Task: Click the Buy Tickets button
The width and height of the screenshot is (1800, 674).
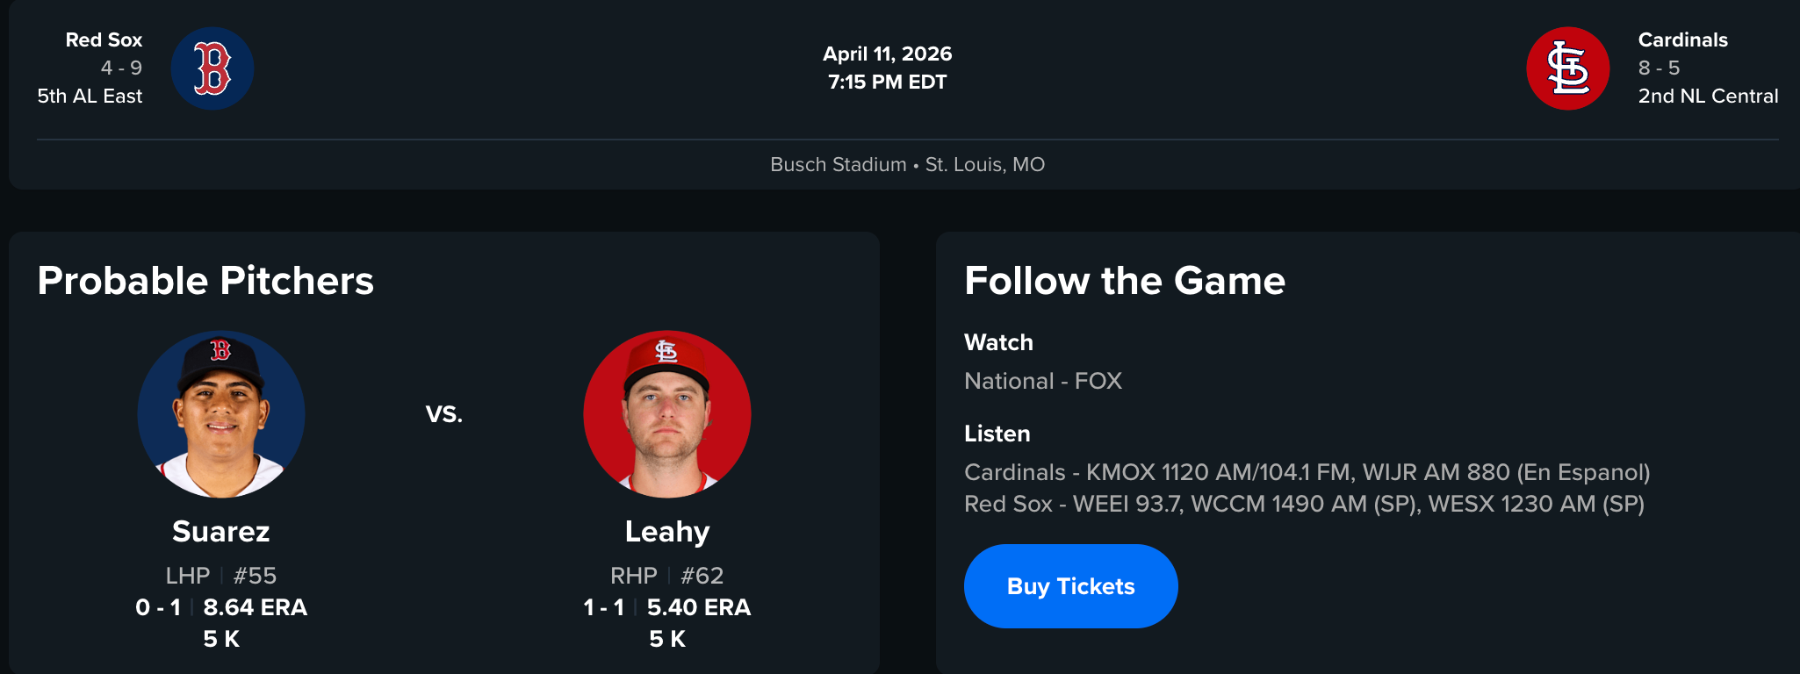Action: [1070, 586]
